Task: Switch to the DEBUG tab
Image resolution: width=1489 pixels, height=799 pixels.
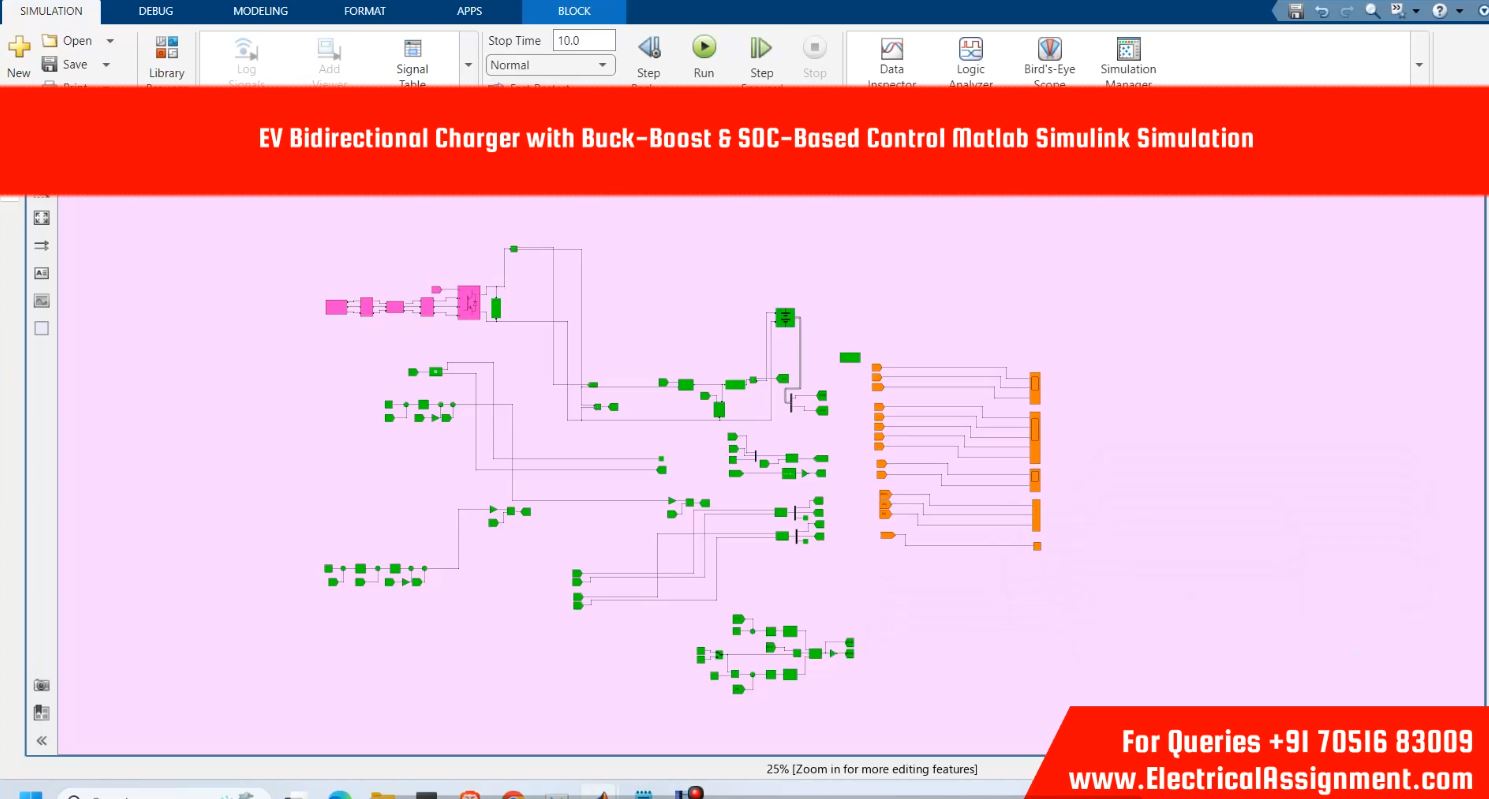Action: tap(156, 11)
